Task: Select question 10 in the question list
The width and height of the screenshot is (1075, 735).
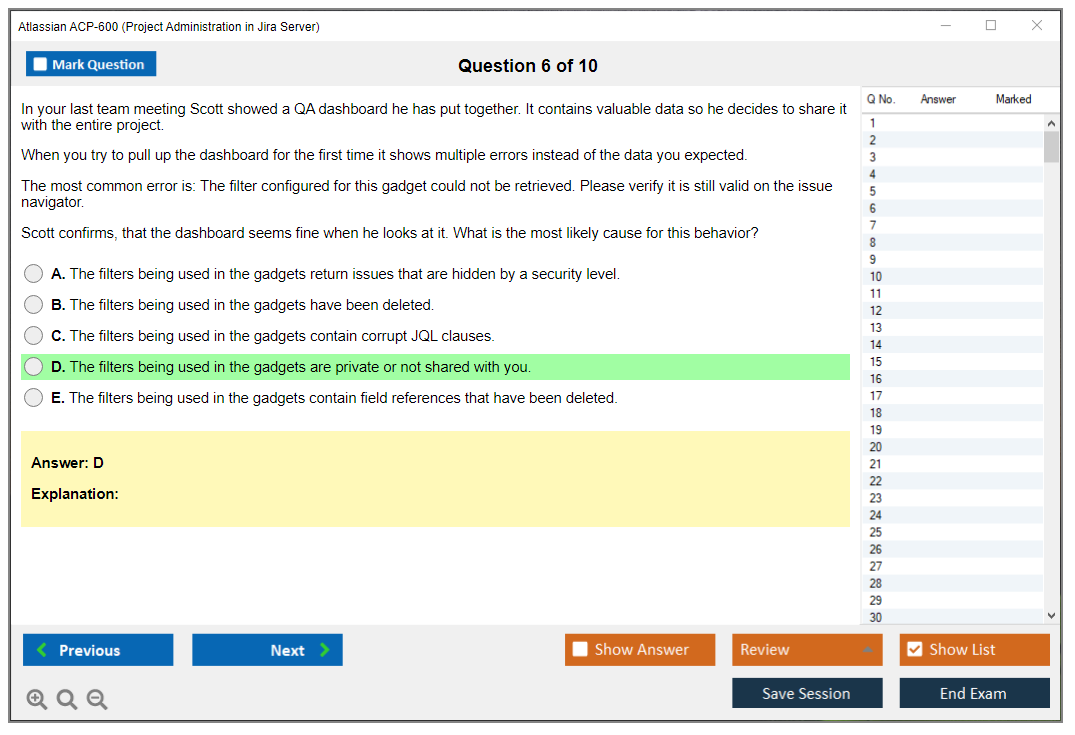Action: click(876, 277)
